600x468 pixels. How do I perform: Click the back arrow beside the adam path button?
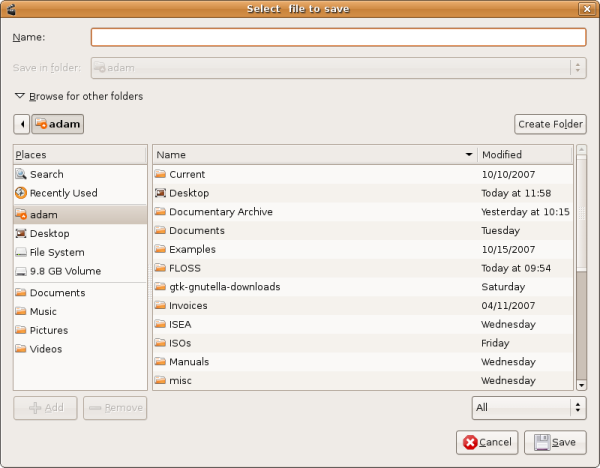tap(22, 124)
